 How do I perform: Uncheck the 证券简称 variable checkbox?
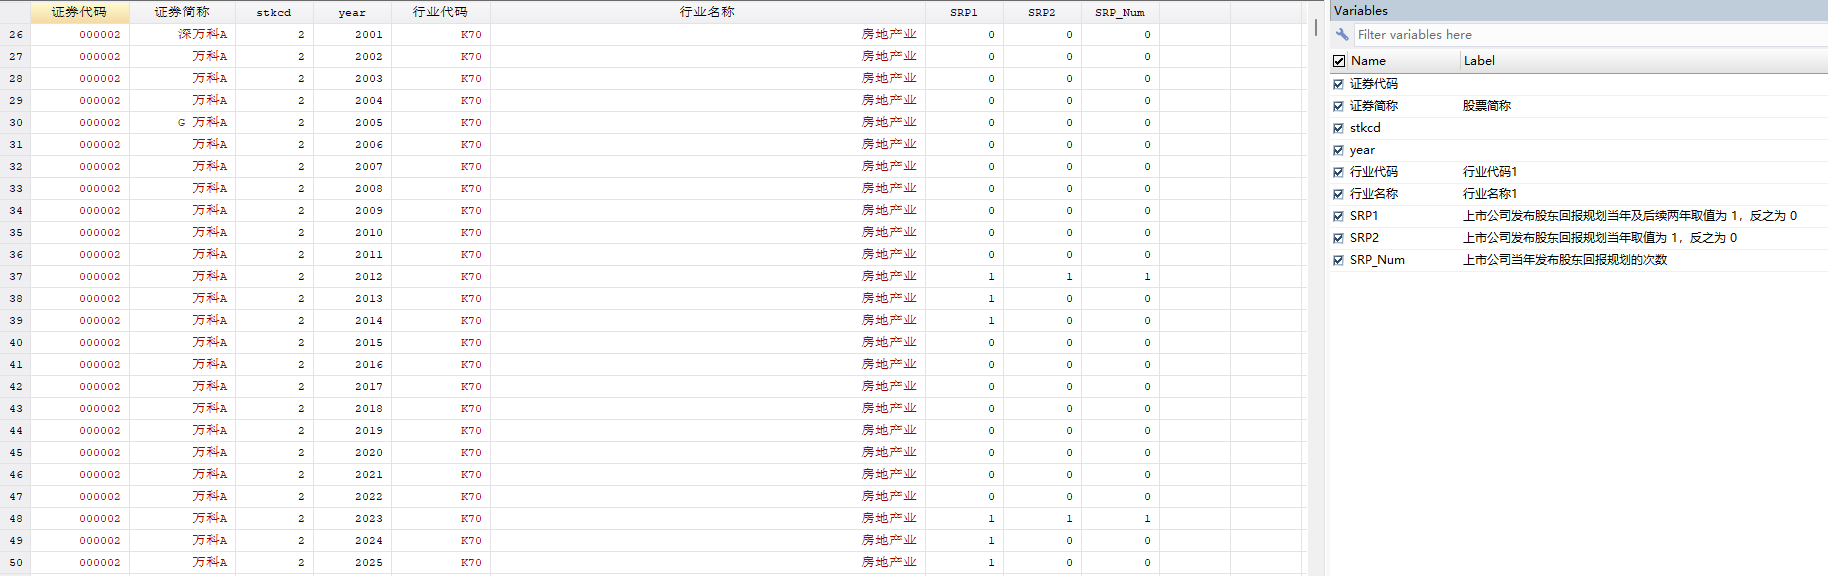point(1338,106)
